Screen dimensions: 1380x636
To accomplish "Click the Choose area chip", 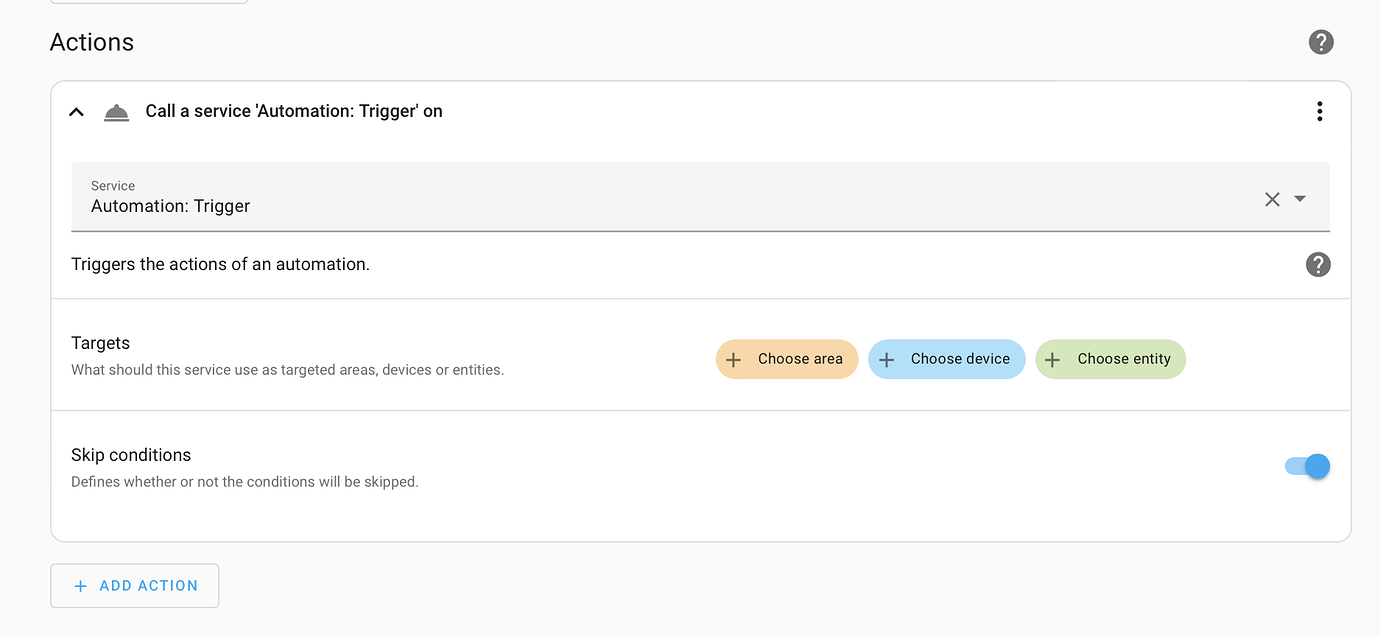I will pos(787,359).
